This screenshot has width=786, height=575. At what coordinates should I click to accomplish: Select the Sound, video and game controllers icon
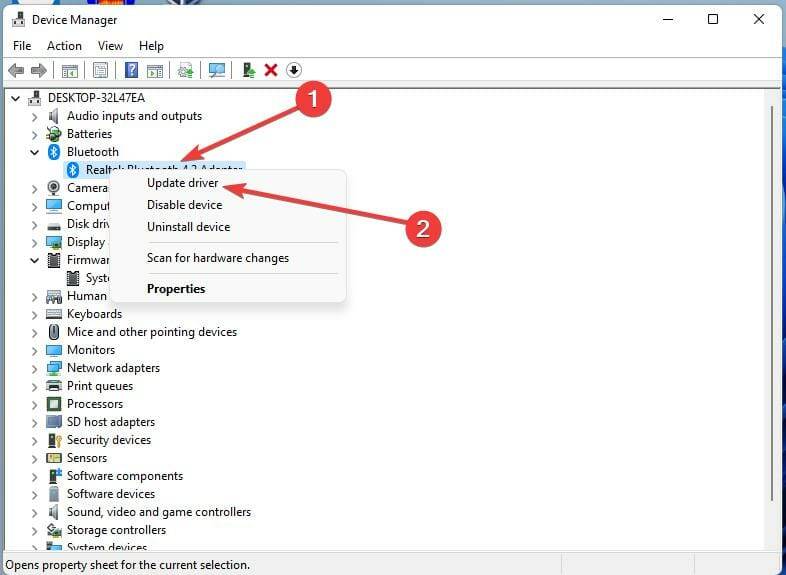54,512
